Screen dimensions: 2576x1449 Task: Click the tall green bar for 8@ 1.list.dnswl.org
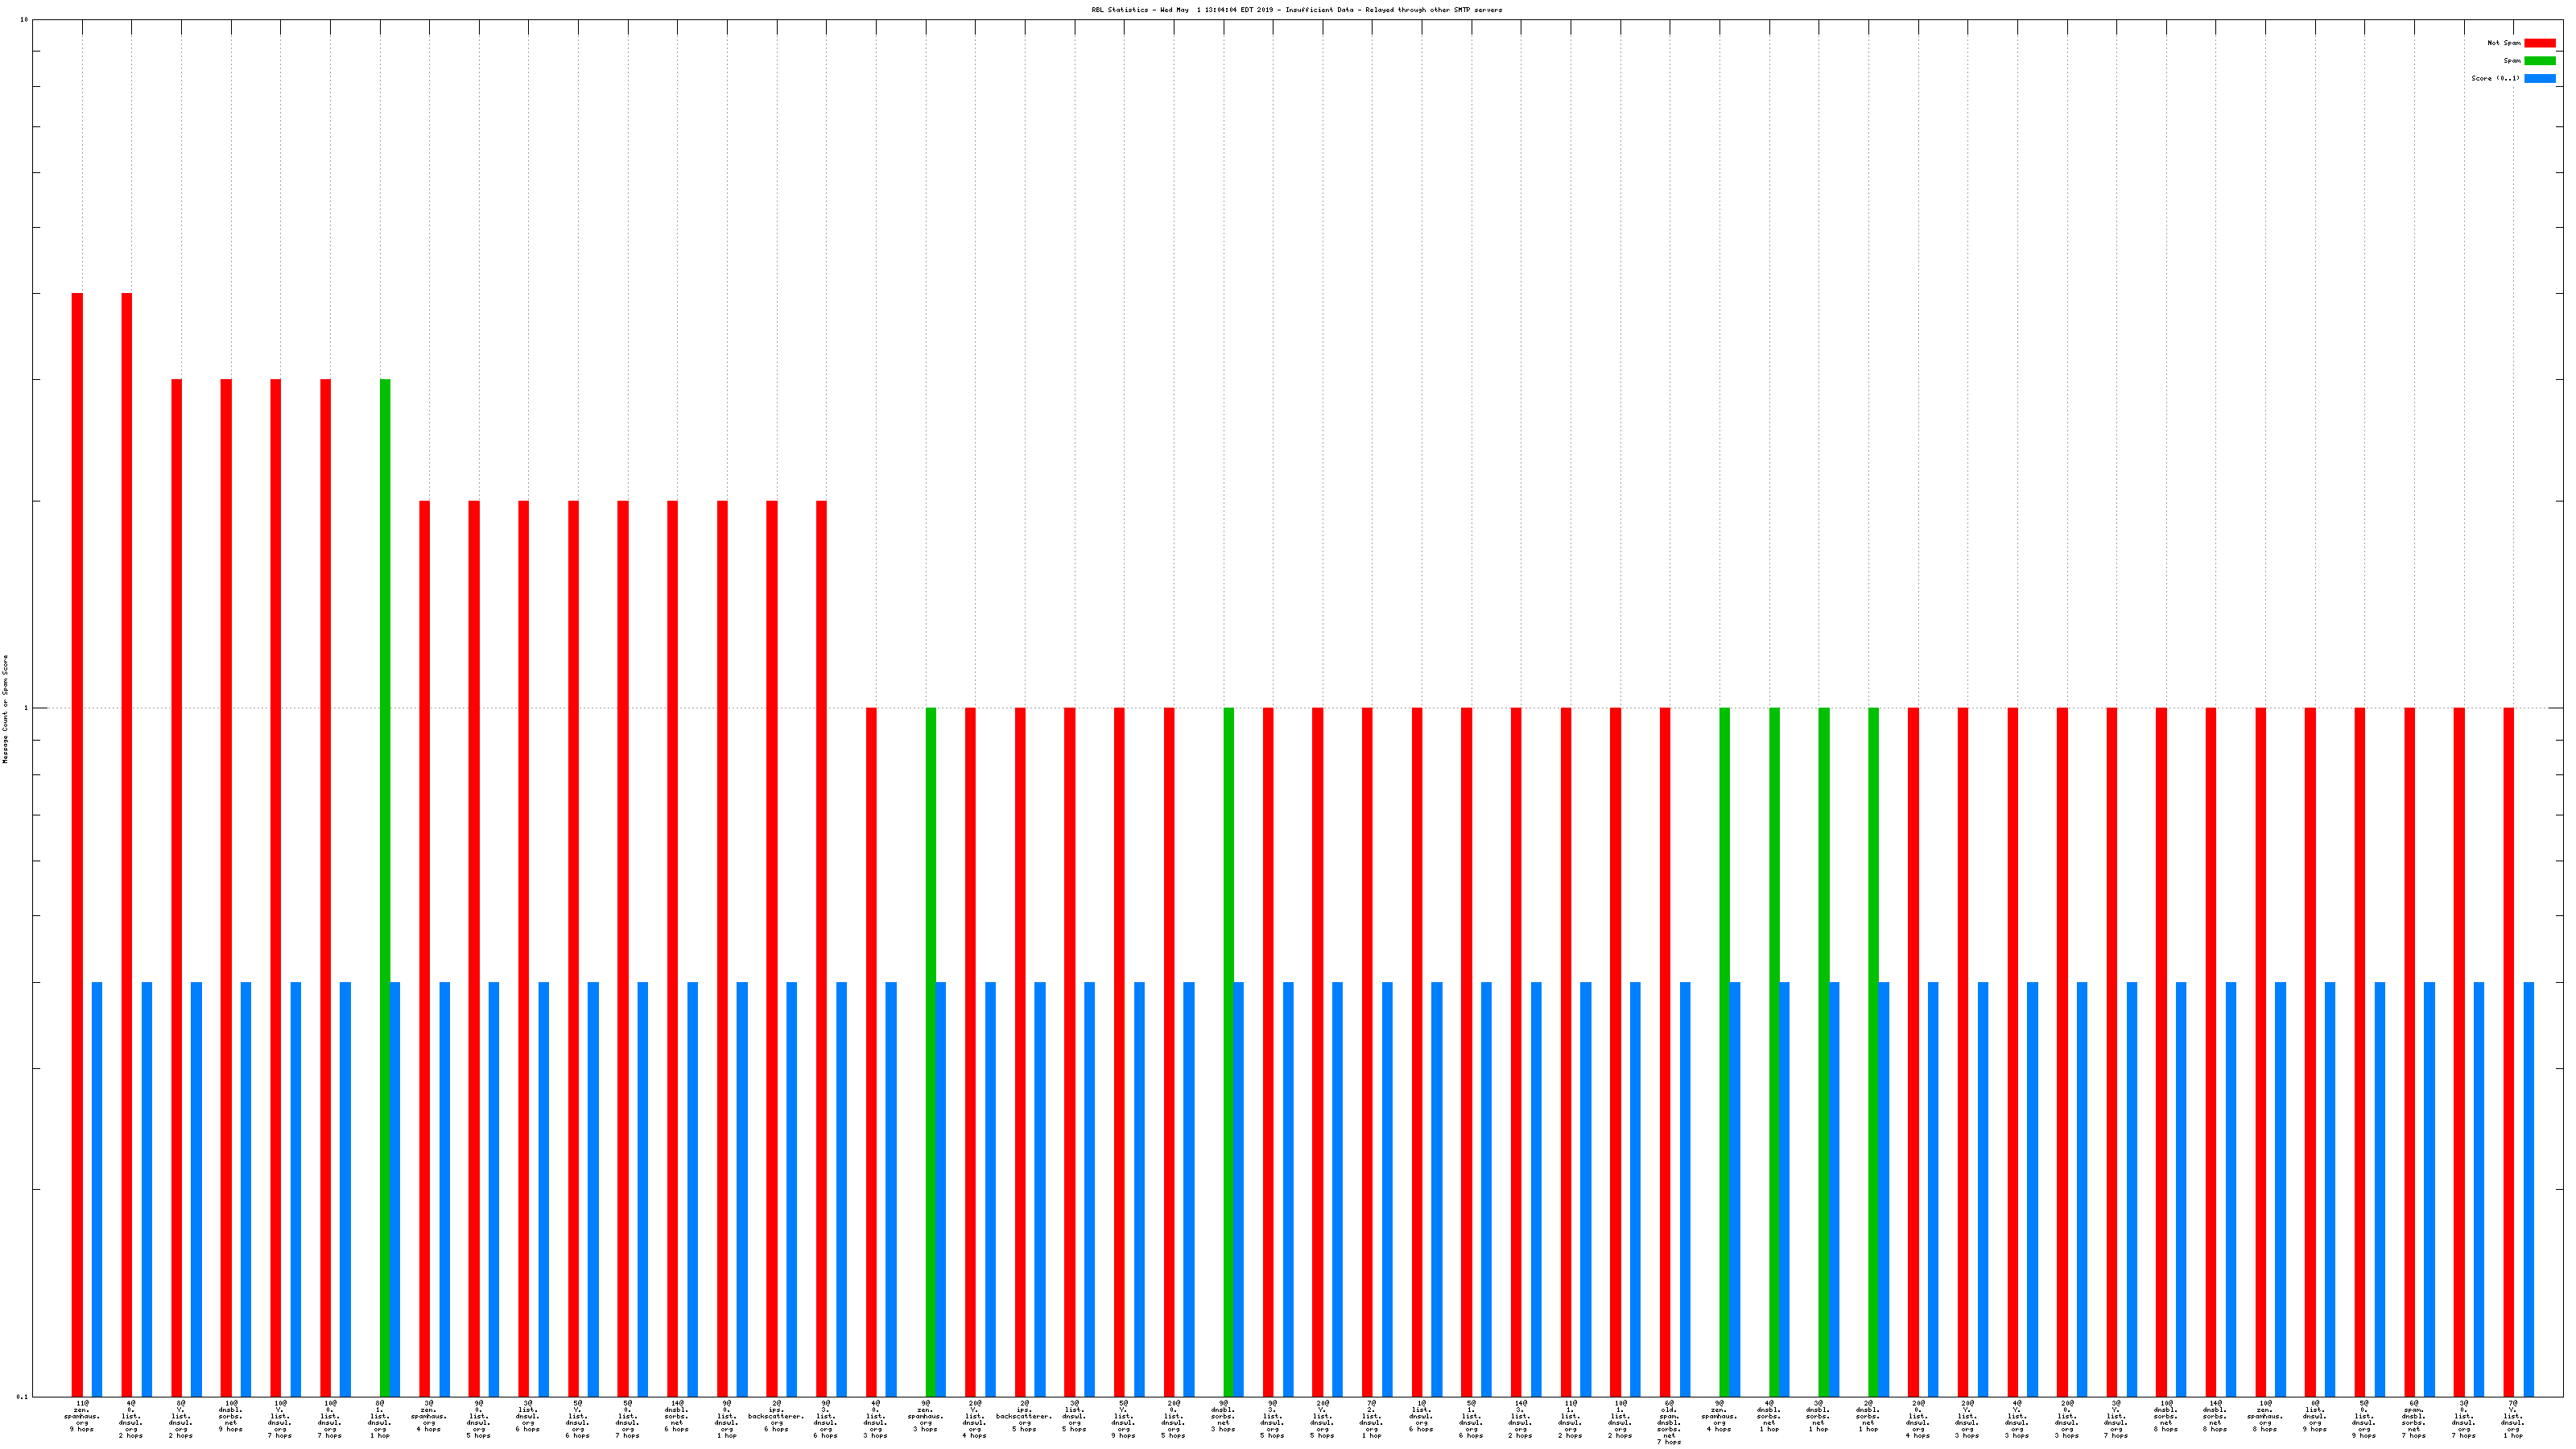[385, 800]
